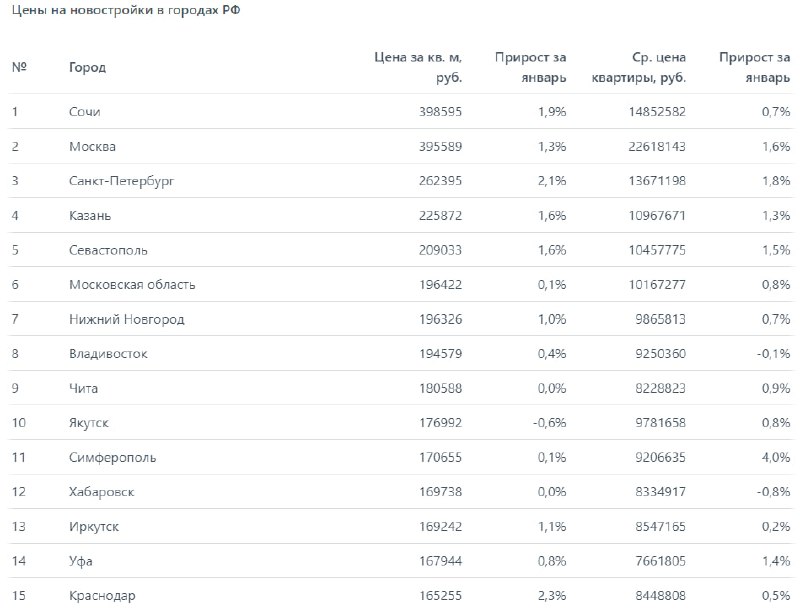Select the Хабаровск city cell
This screenshot has height=611, width=800.
[x=102, y=492]
